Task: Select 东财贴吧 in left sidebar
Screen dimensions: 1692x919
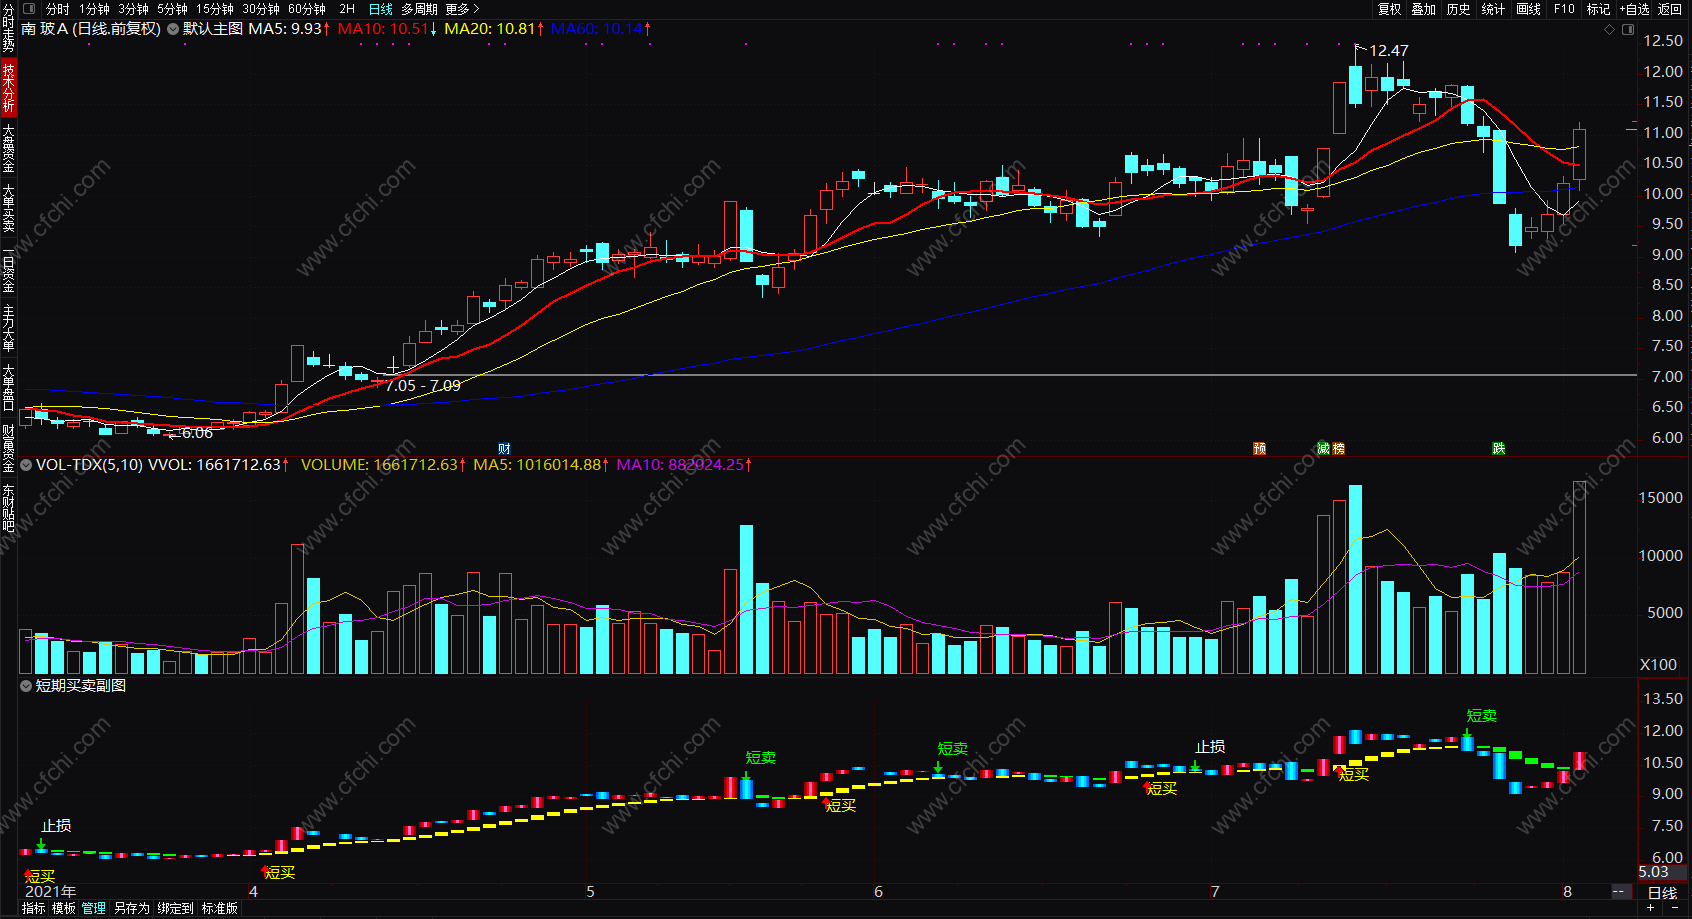Action: [x=8, y=508]
